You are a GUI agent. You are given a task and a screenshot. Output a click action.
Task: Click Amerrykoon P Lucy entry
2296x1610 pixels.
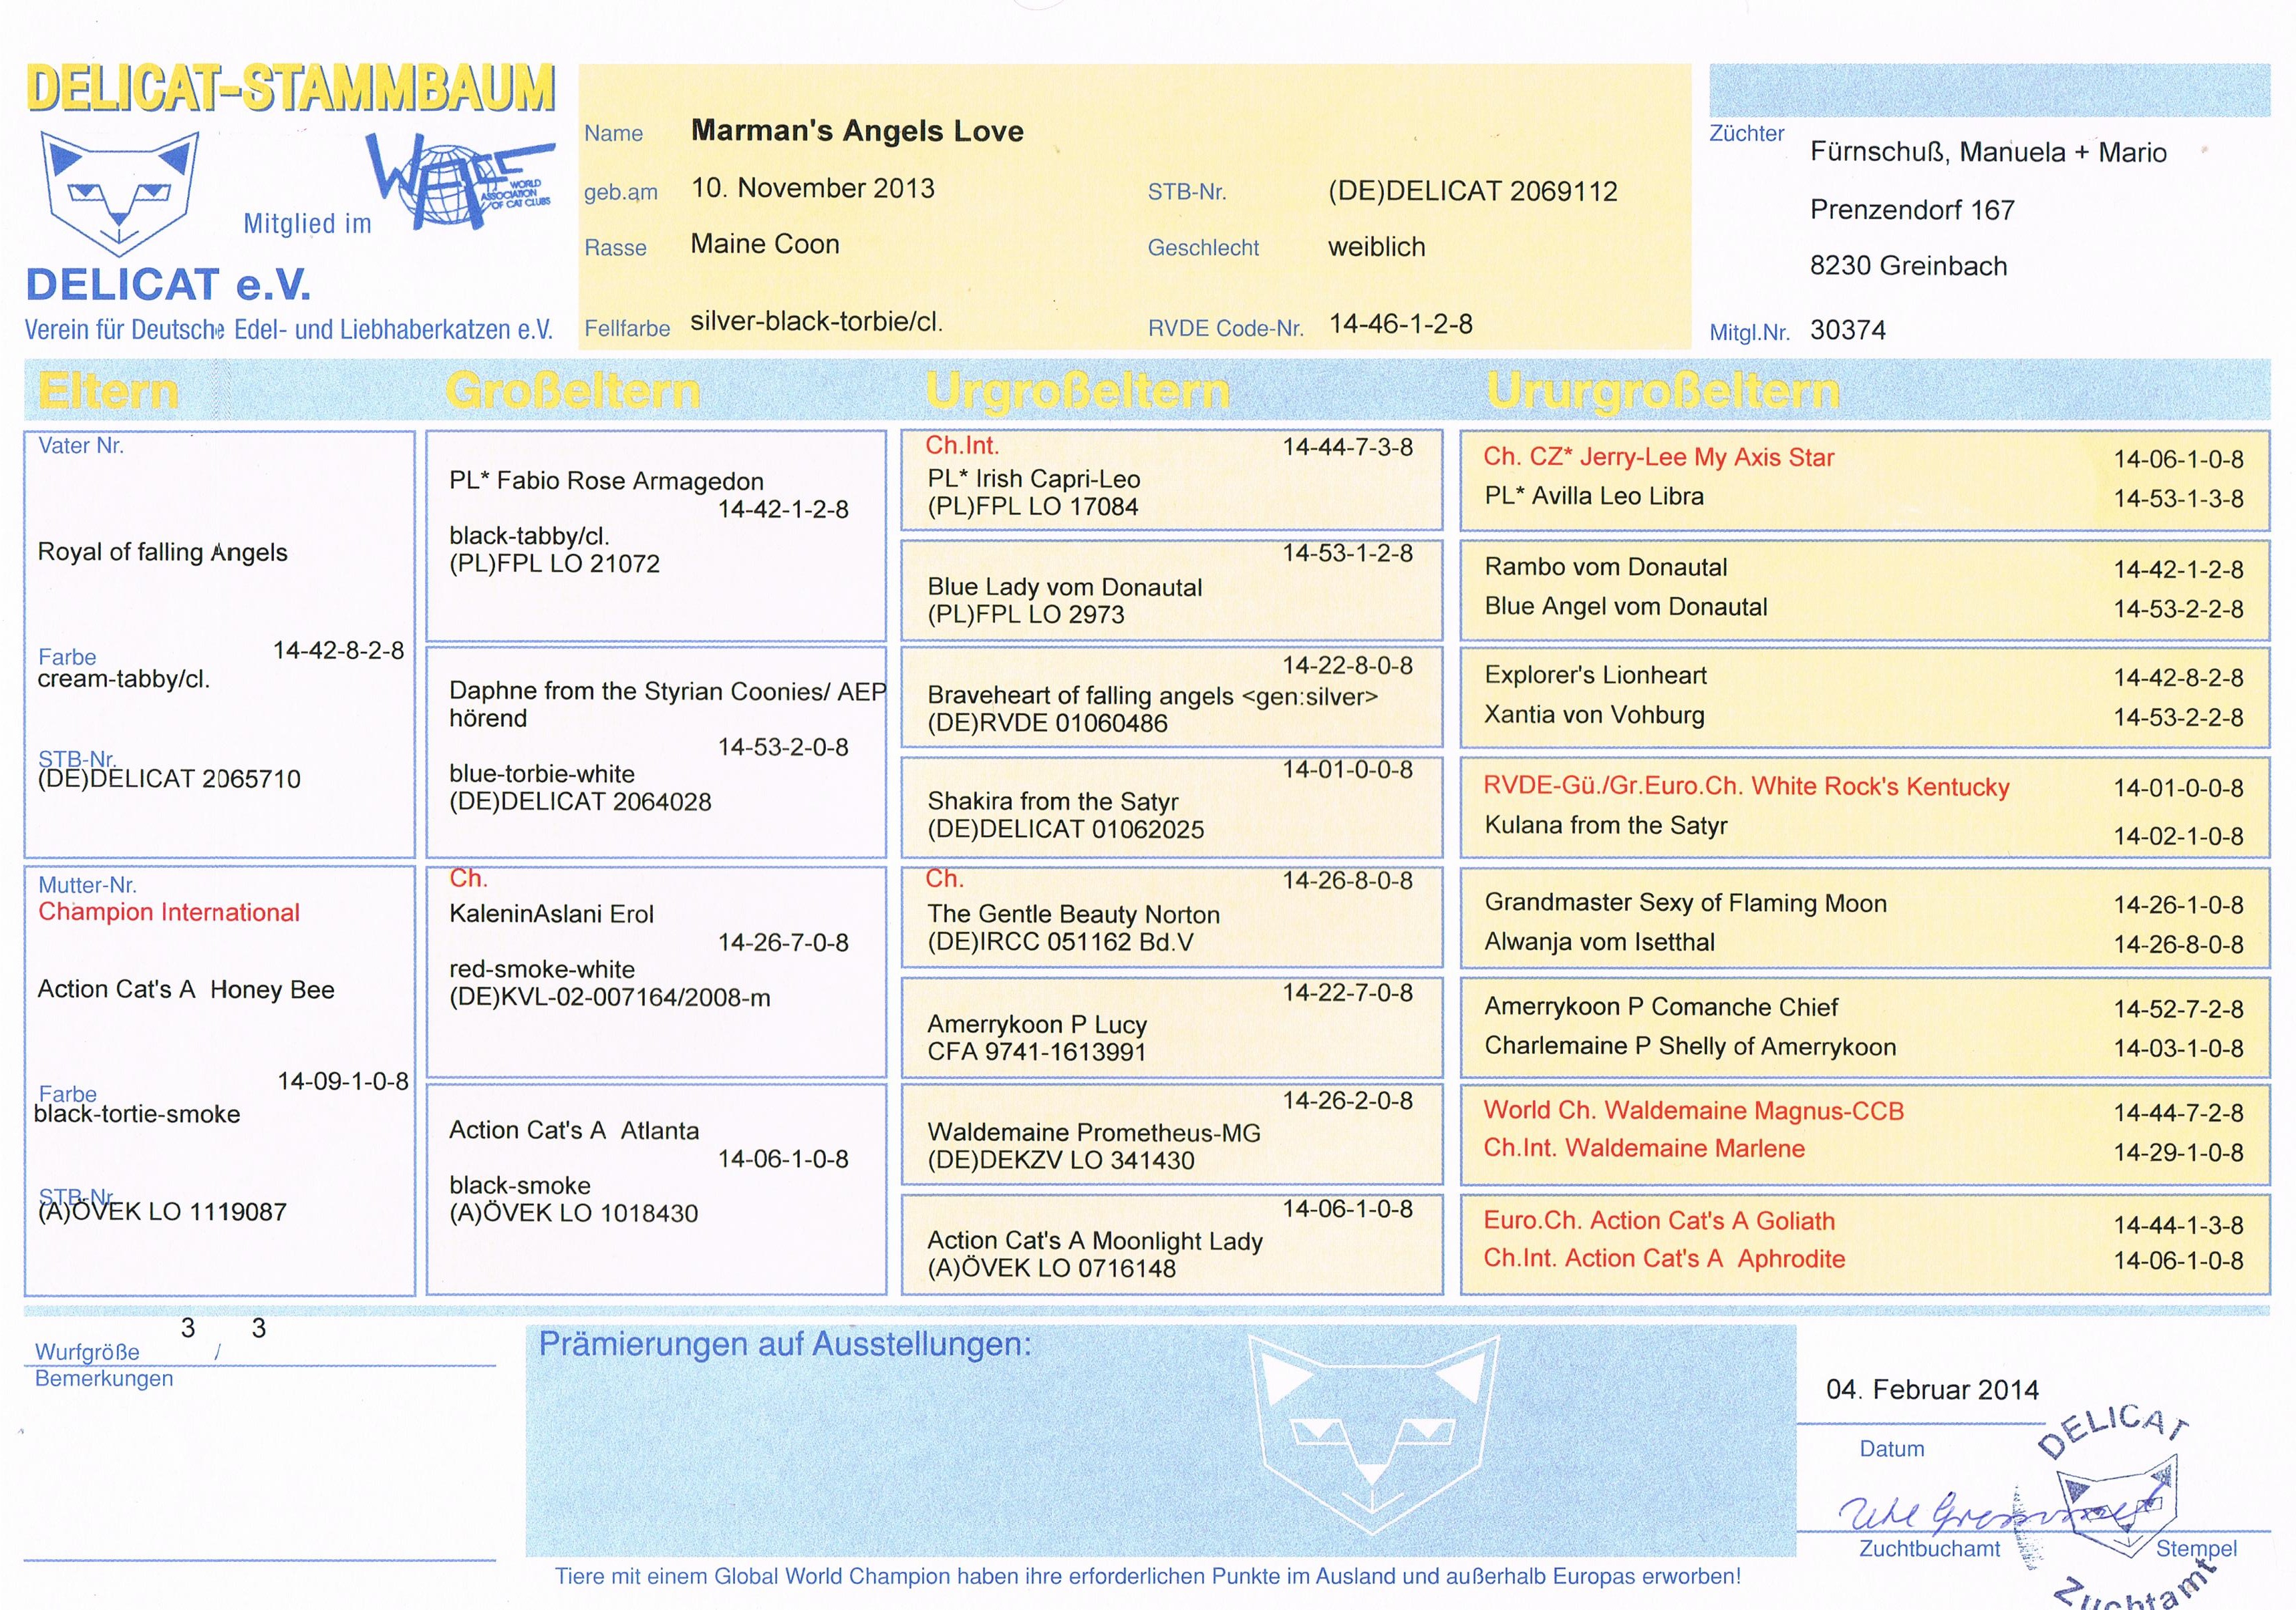(x=1037, y=1024)
